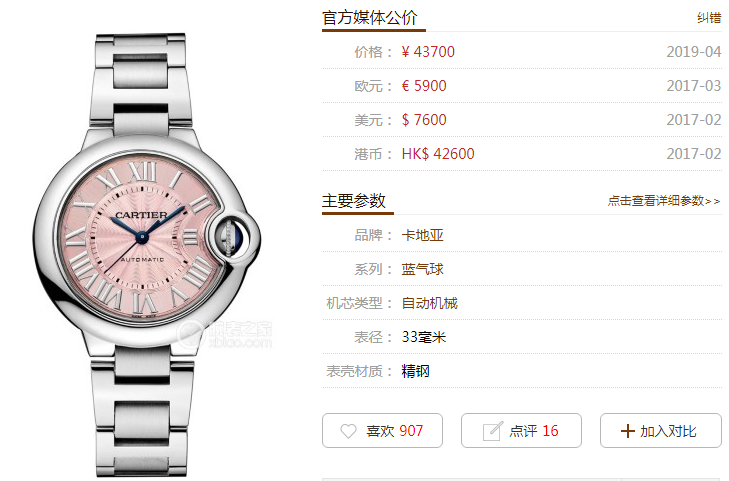729x481 pixels.
Task: Click the case diameter value 33毫米
Action: (424, 337)
